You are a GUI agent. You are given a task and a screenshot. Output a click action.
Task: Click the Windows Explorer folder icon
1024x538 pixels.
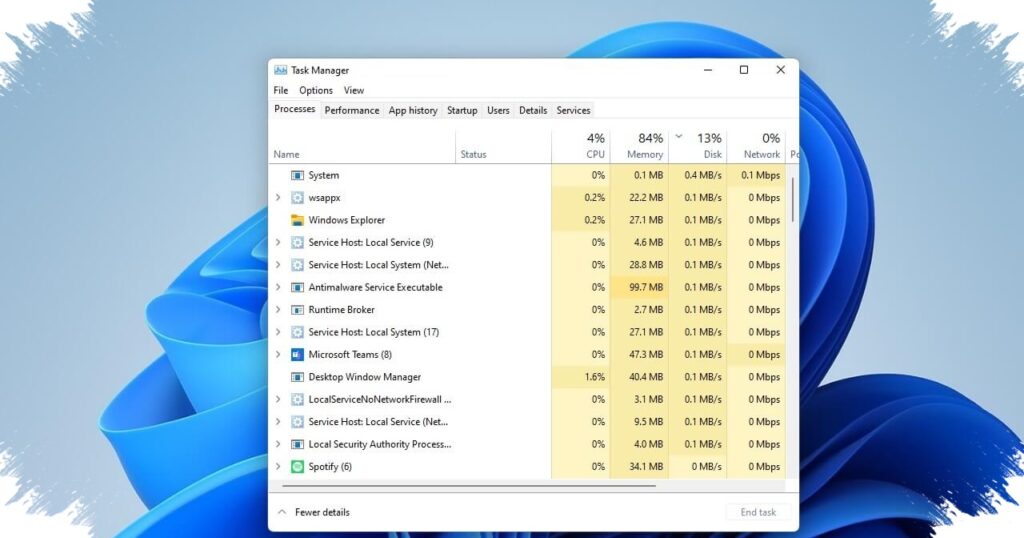point(297,220)
